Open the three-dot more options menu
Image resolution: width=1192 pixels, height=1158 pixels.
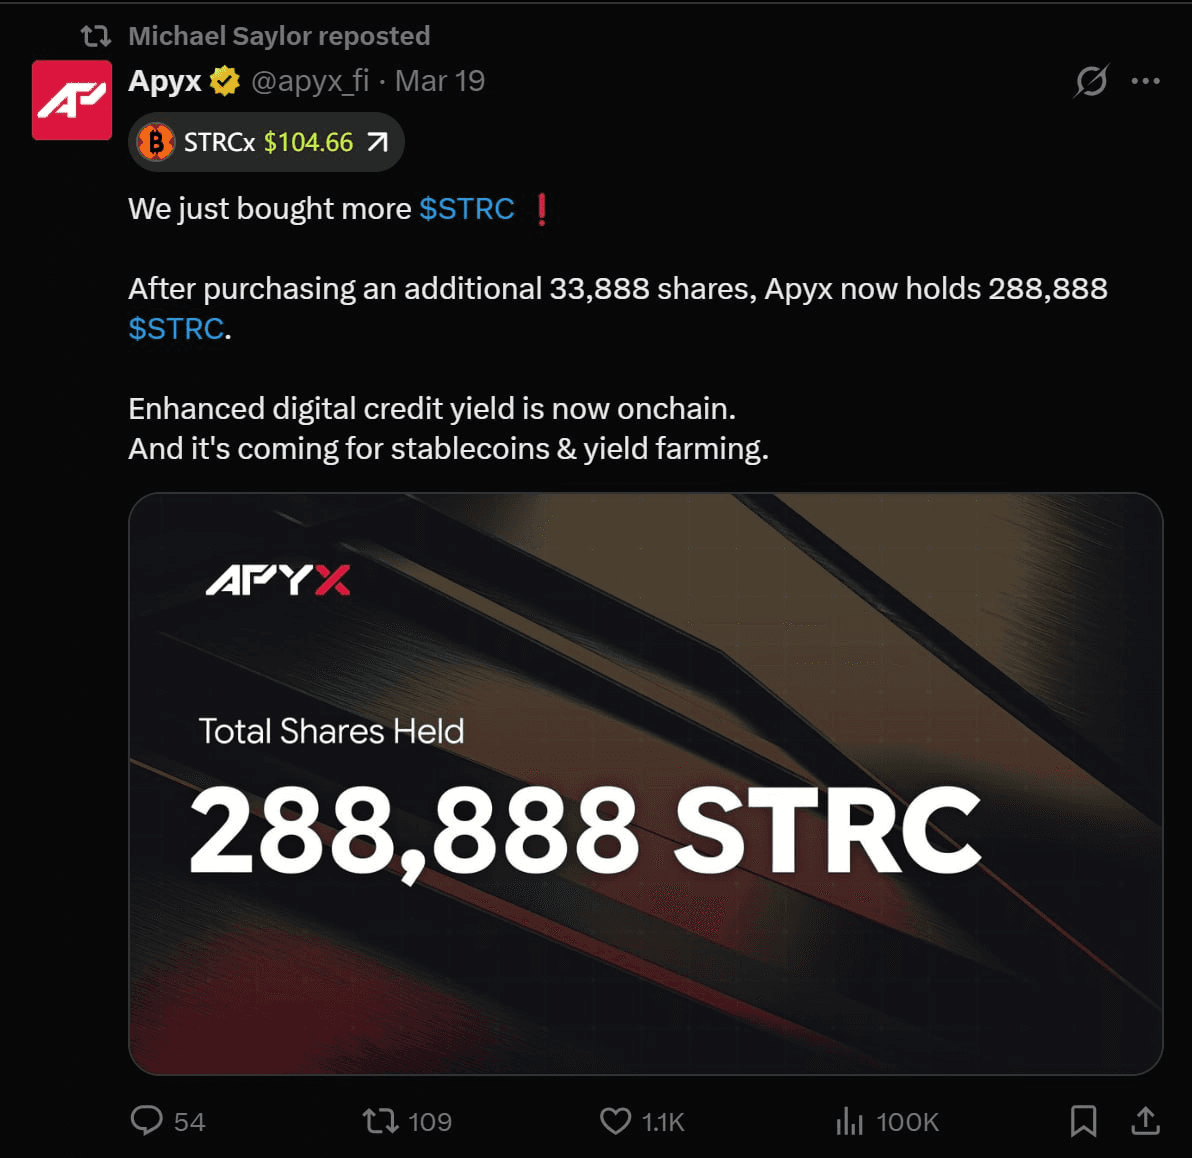coord(1145,81)
